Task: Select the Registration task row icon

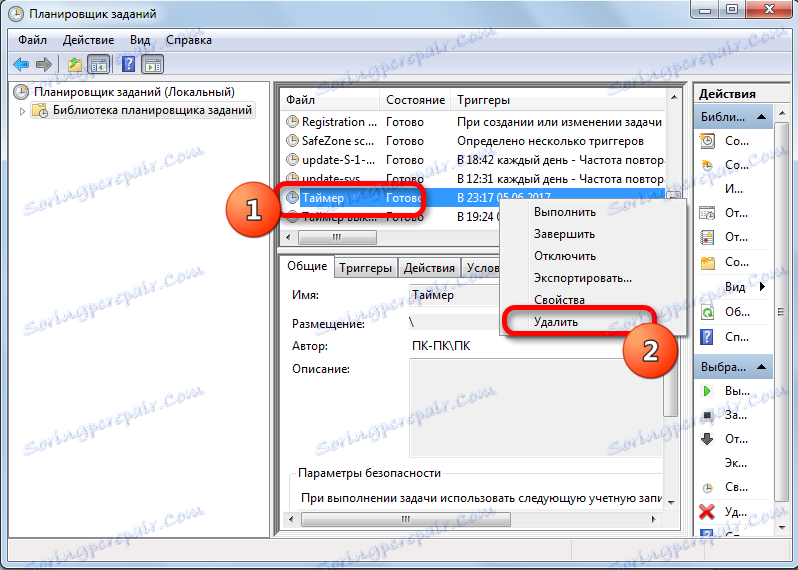Action: 292,122
